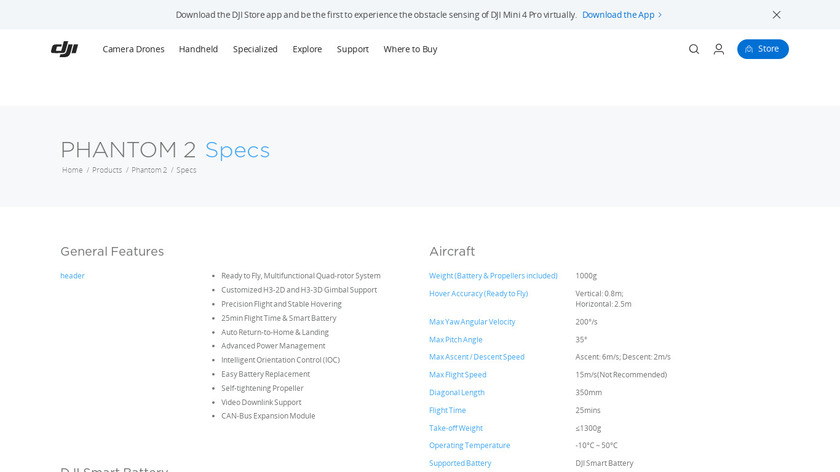Screen dimensions: 840x472
Task: Click '15m/s(Not Recommended)' value
Action: [x=621, y=375]
